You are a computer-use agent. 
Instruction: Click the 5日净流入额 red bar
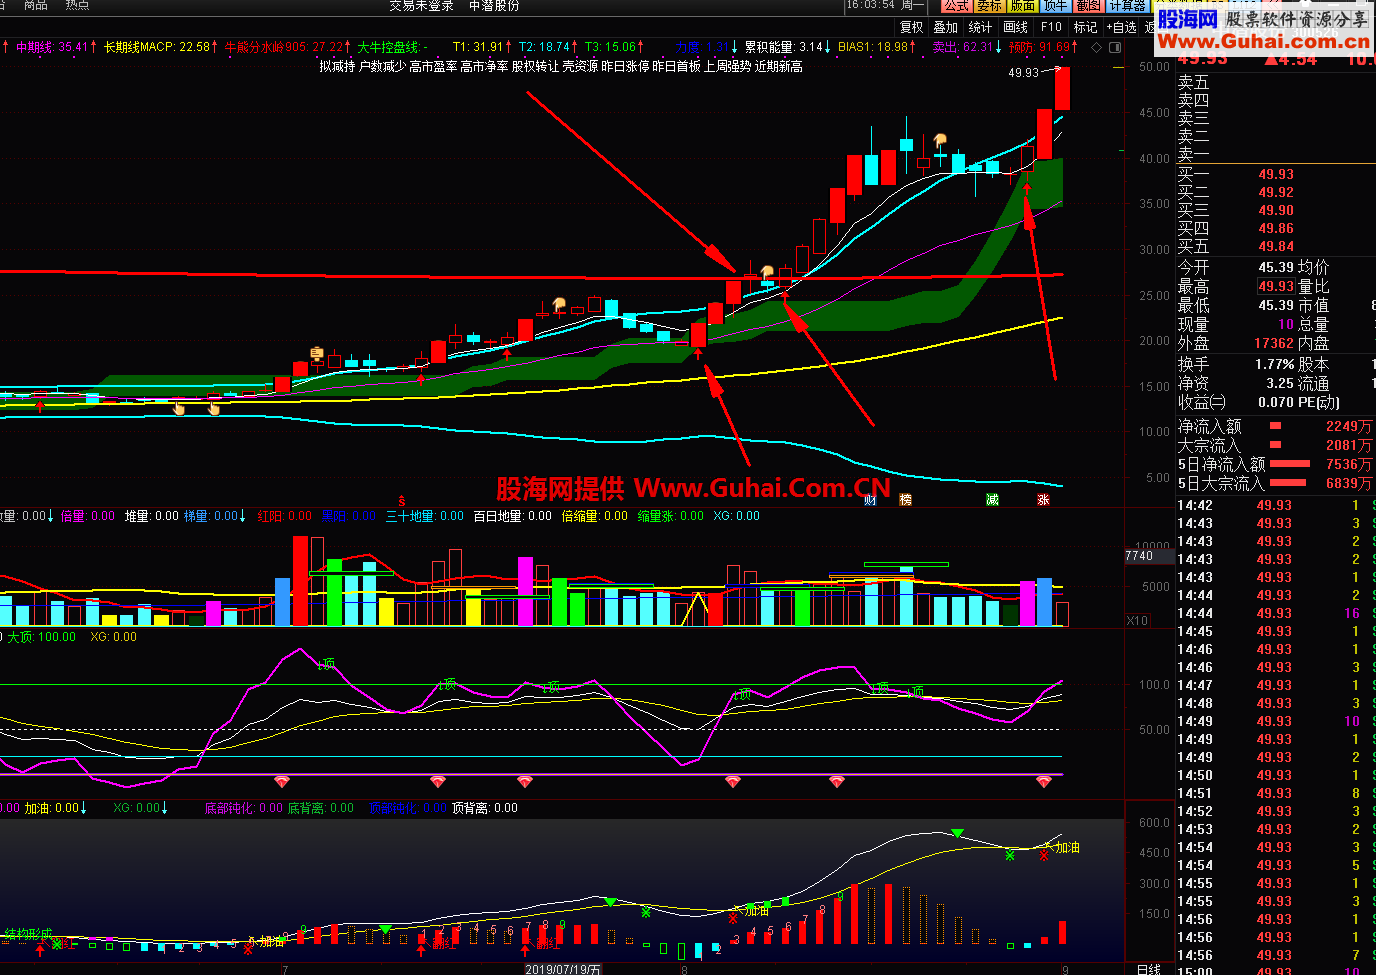[1289, 464]
